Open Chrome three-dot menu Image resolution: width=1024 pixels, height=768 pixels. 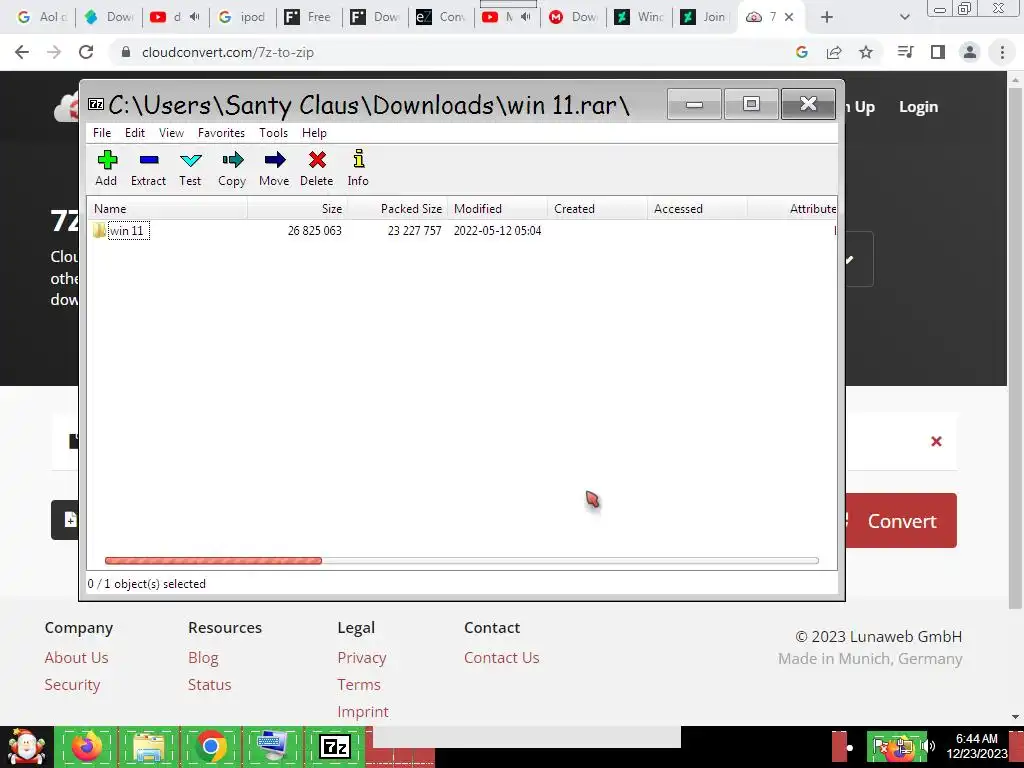coord(1002,52)
